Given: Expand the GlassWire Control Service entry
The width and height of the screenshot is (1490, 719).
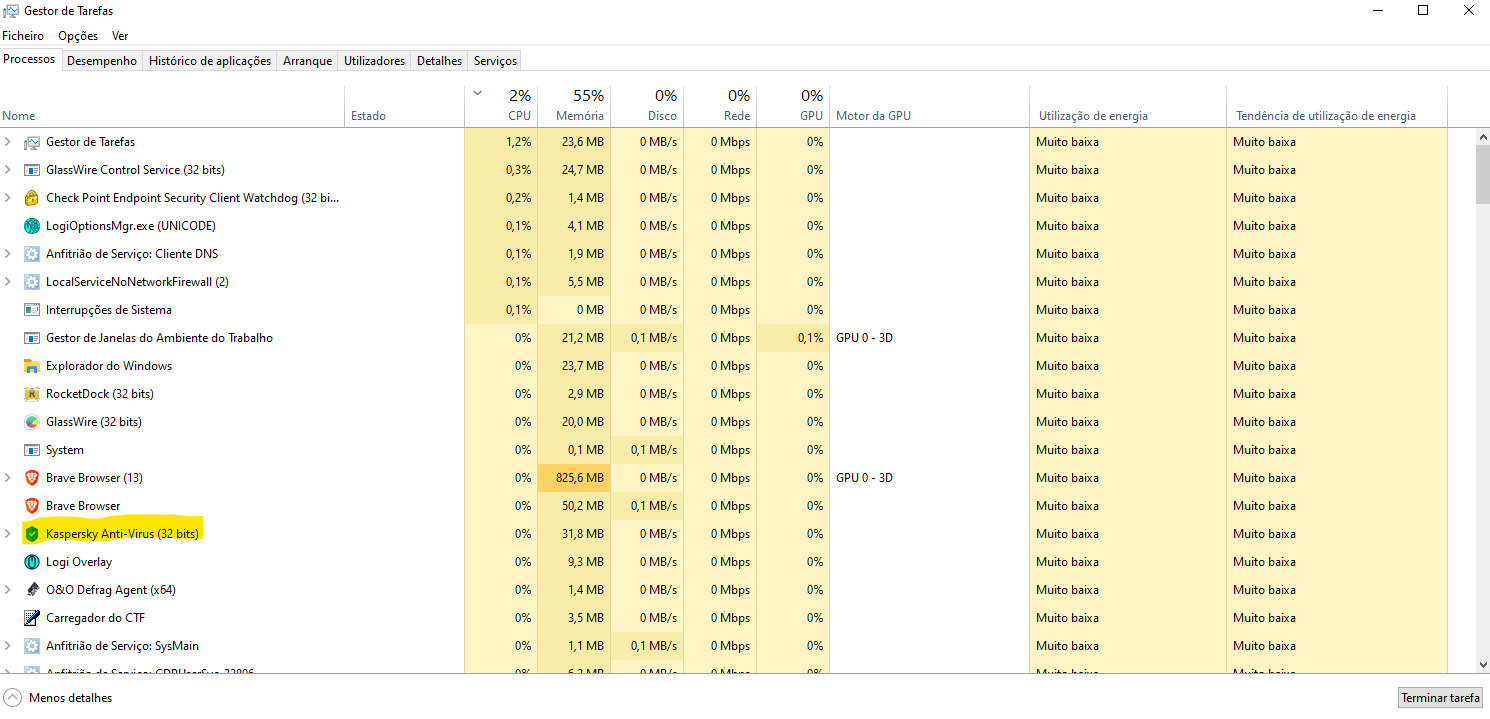Looking at the screenshot, I should pos(8,170).
